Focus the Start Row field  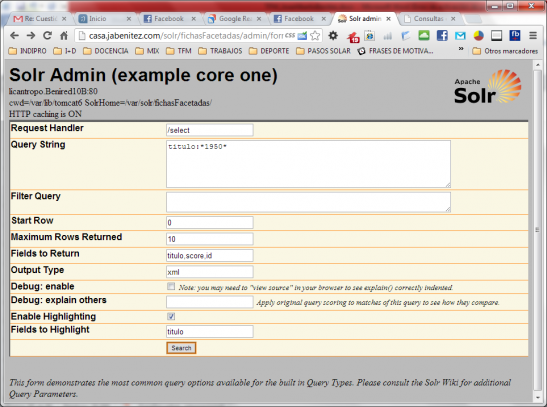pyautogui.click(x=210, y=223)
